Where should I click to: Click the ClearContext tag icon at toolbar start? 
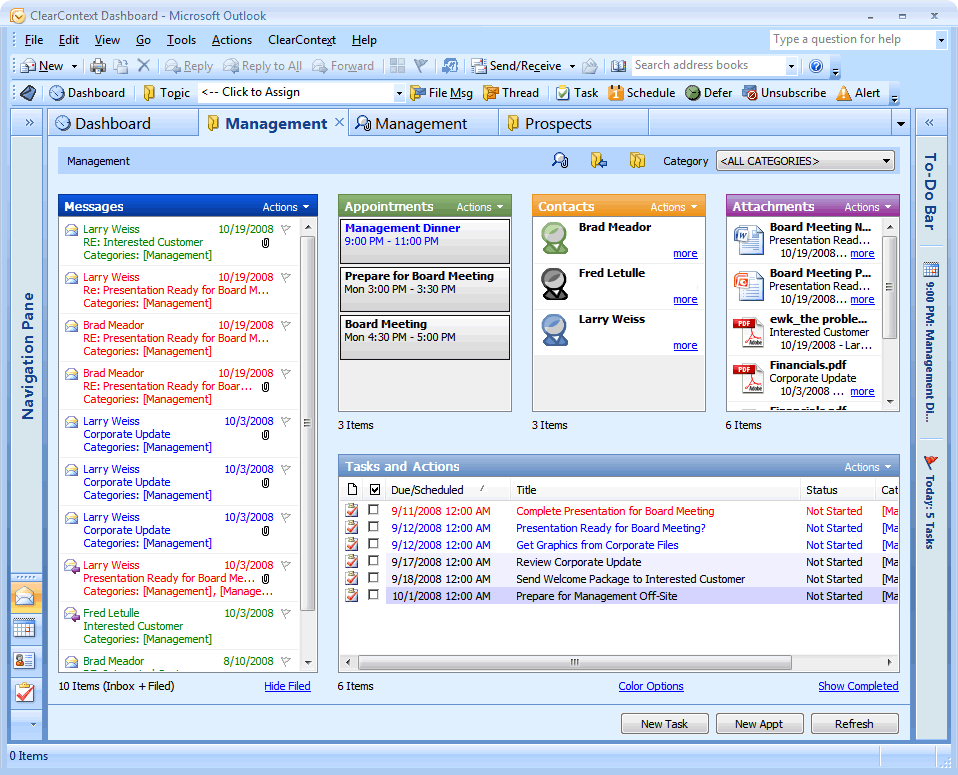click(x=28, y=93)
